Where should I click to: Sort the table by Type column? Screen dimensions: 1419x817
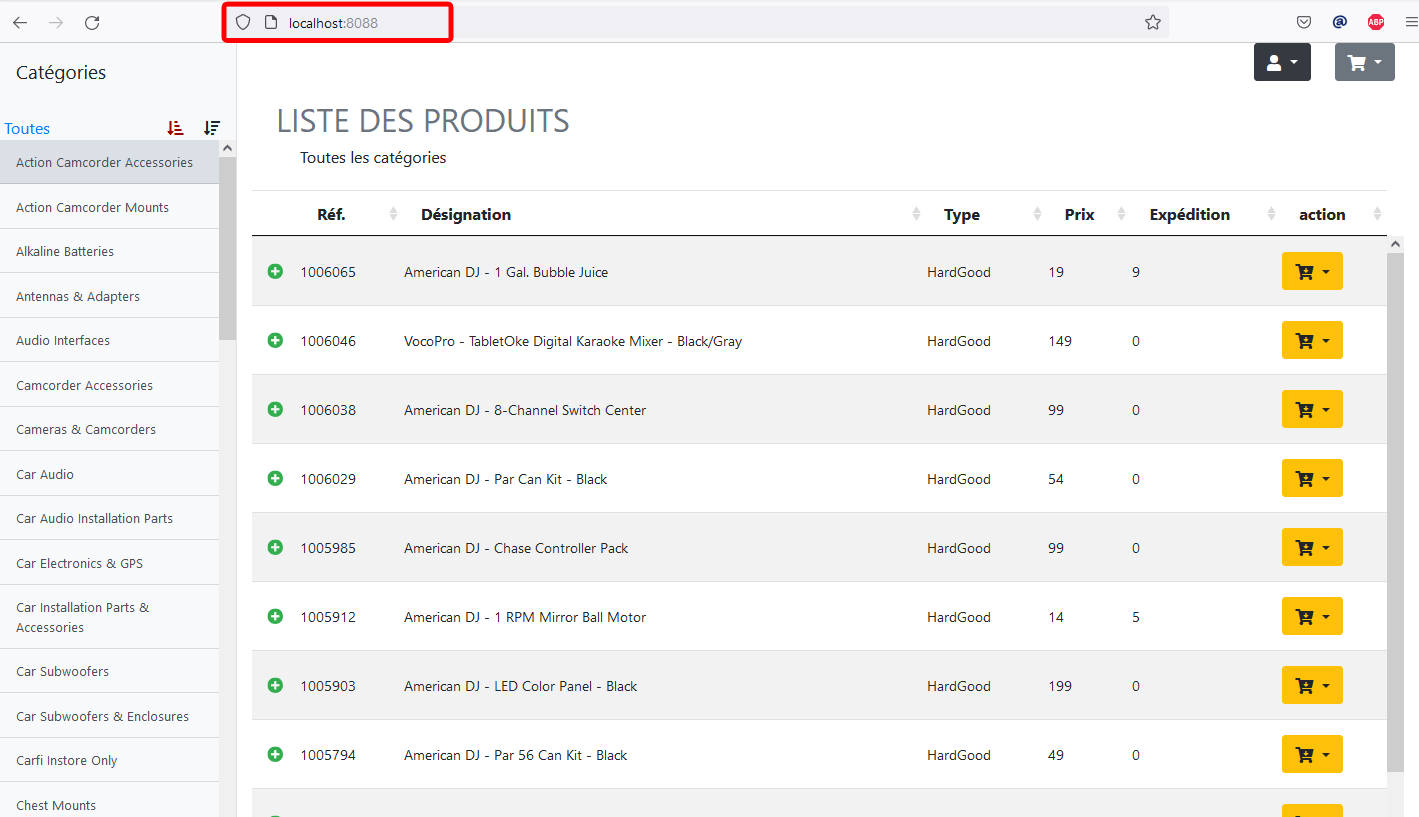[986, 214]
